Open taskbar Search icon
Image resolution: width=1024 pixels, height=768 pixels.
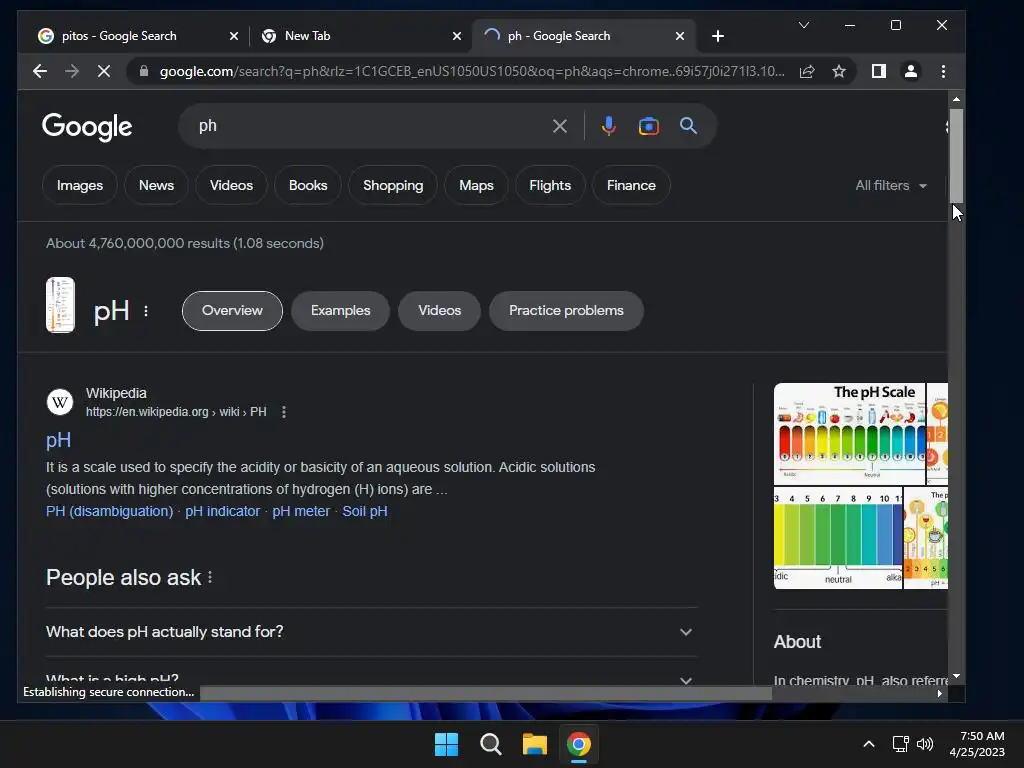[x=490, y=744]
